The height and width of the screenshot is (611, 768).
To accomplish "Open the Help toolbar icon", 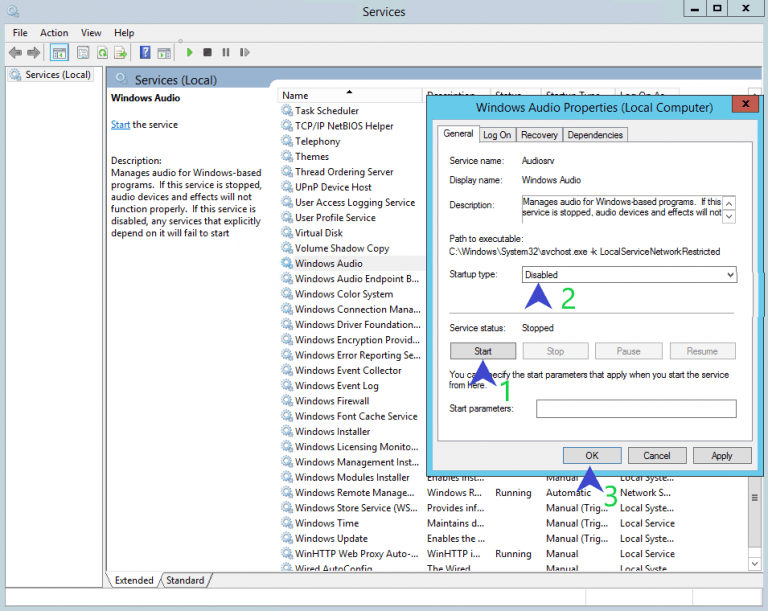I will tap(145, 52).
